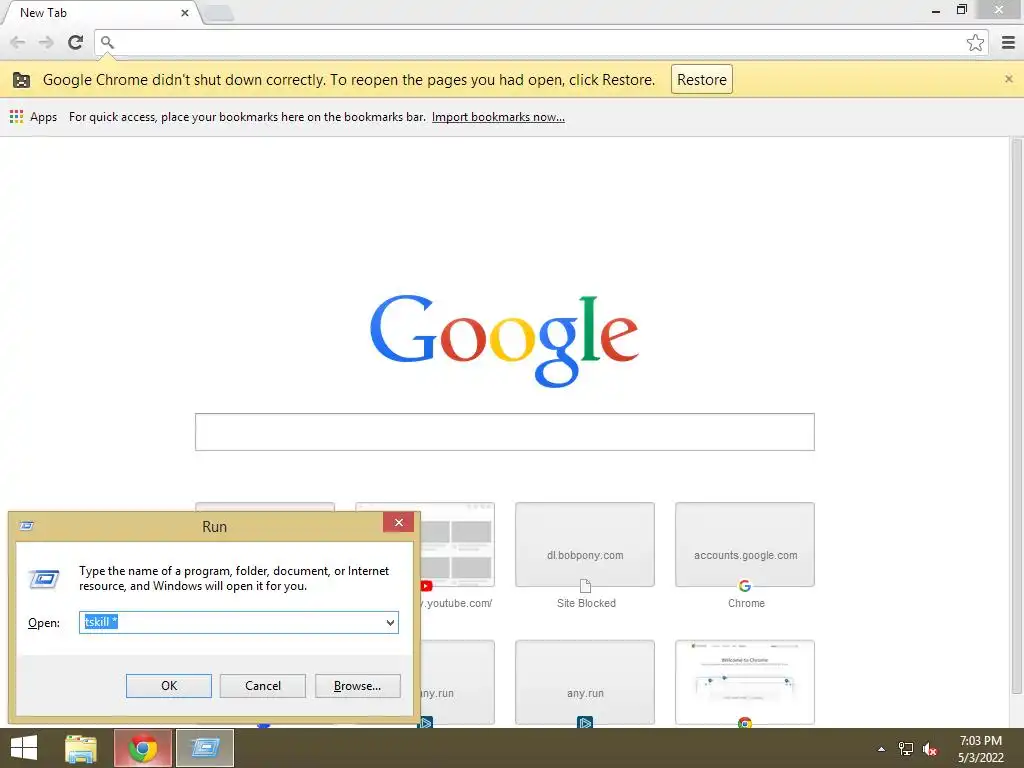Cancel the Run dialog
Viewport: 1024px width, 768px height.
263,686
